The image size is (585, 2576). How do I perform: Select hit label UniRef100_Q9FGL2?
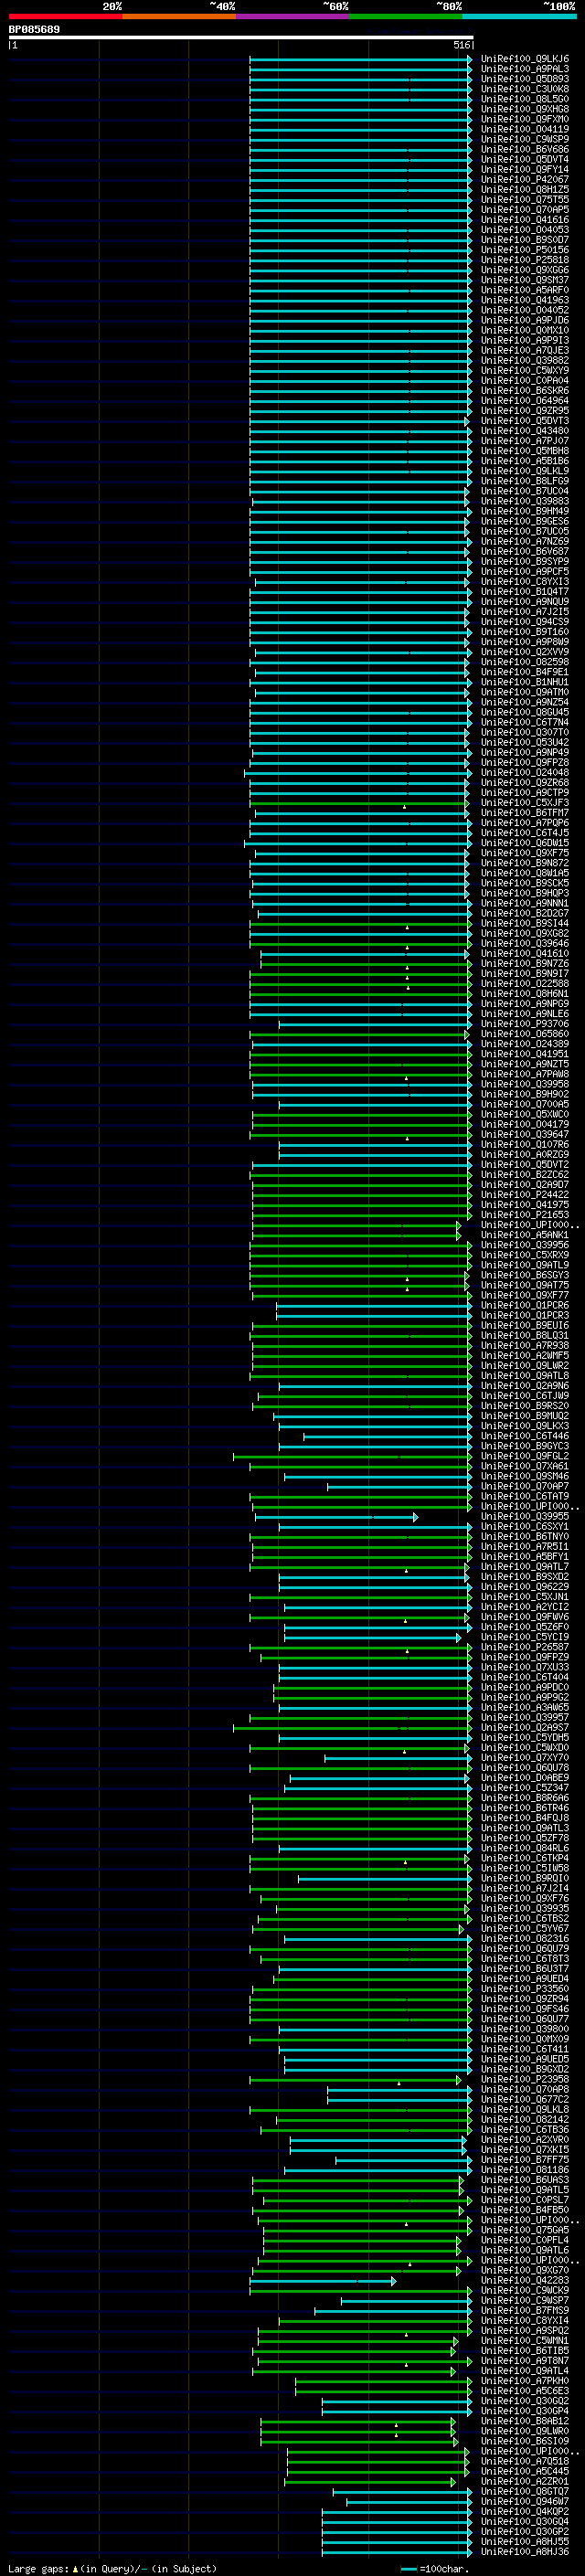point(525,1456)
